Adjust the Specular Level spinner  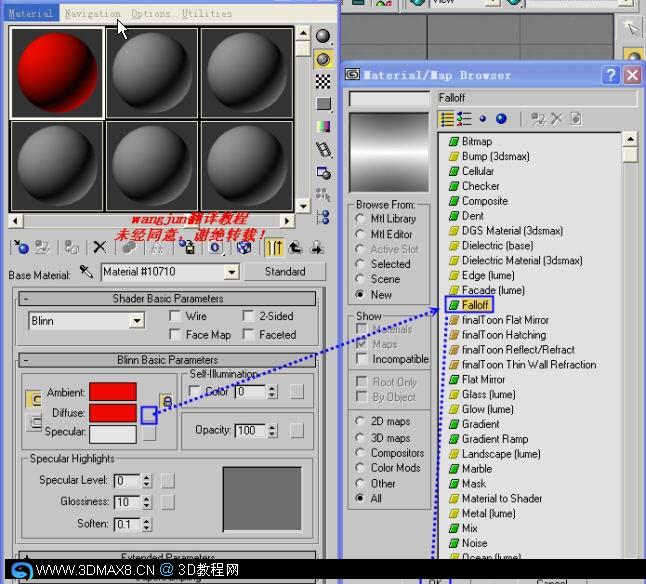tap(147, 481)
